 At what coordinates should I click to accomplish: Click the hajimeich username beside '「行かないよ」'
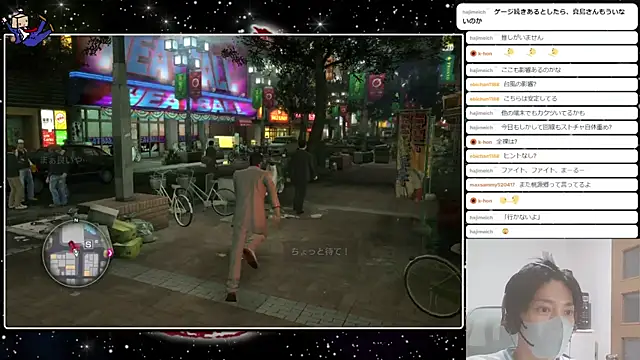coord(481,218)
